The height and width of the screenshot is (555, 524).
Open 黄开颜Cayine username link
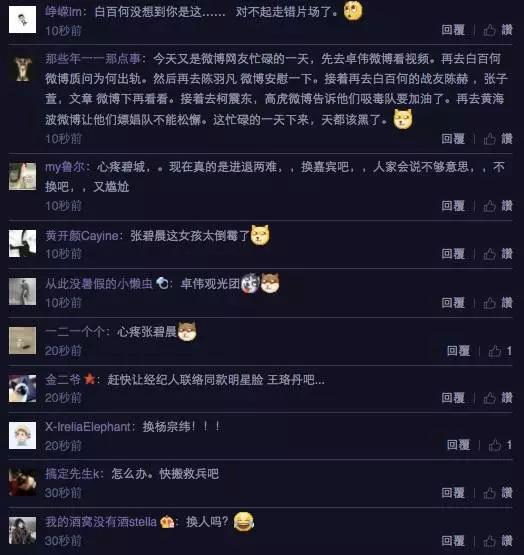point(82,236)
